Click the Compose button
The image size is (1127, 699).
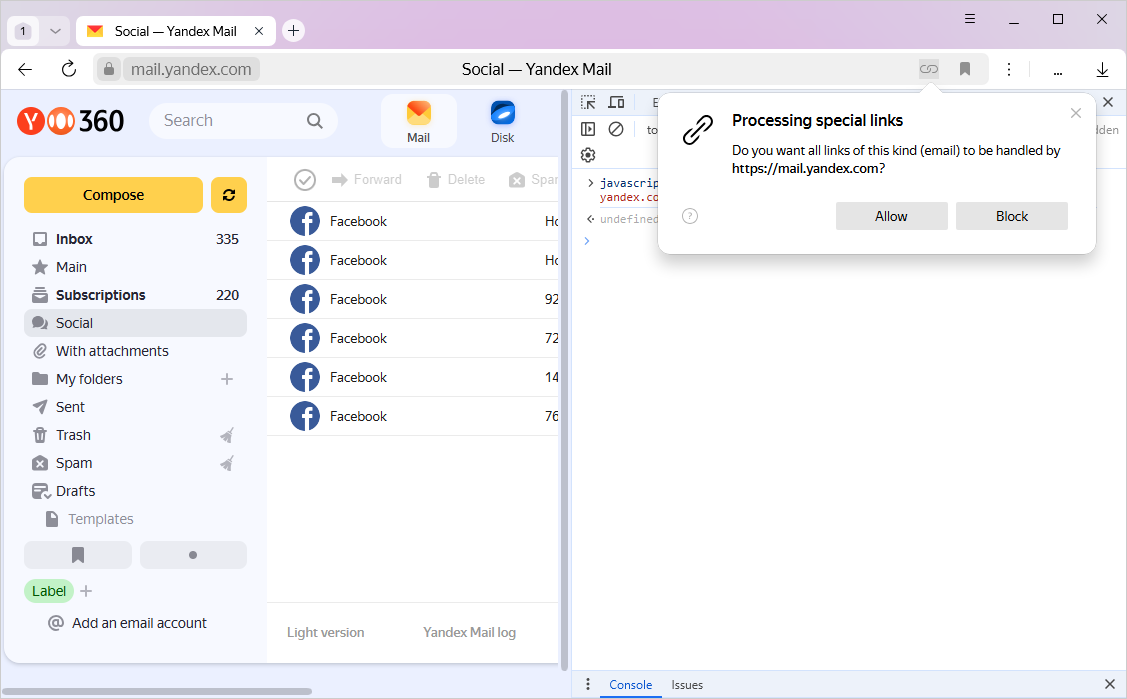tap(113, 195)
